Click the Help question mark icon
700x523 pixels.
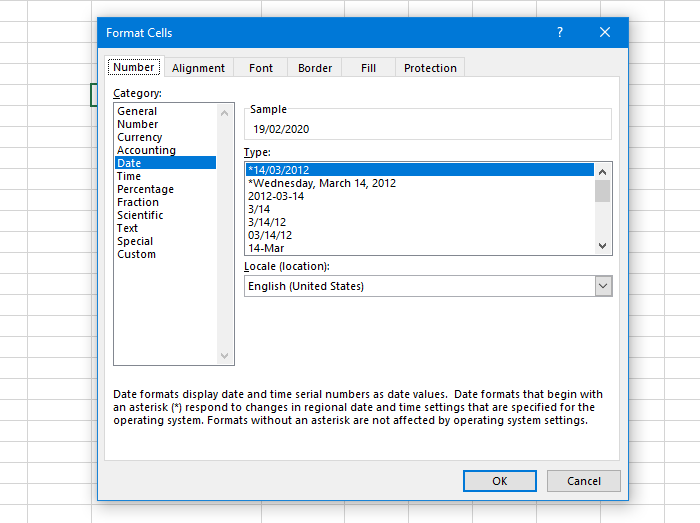coord(560,32)
